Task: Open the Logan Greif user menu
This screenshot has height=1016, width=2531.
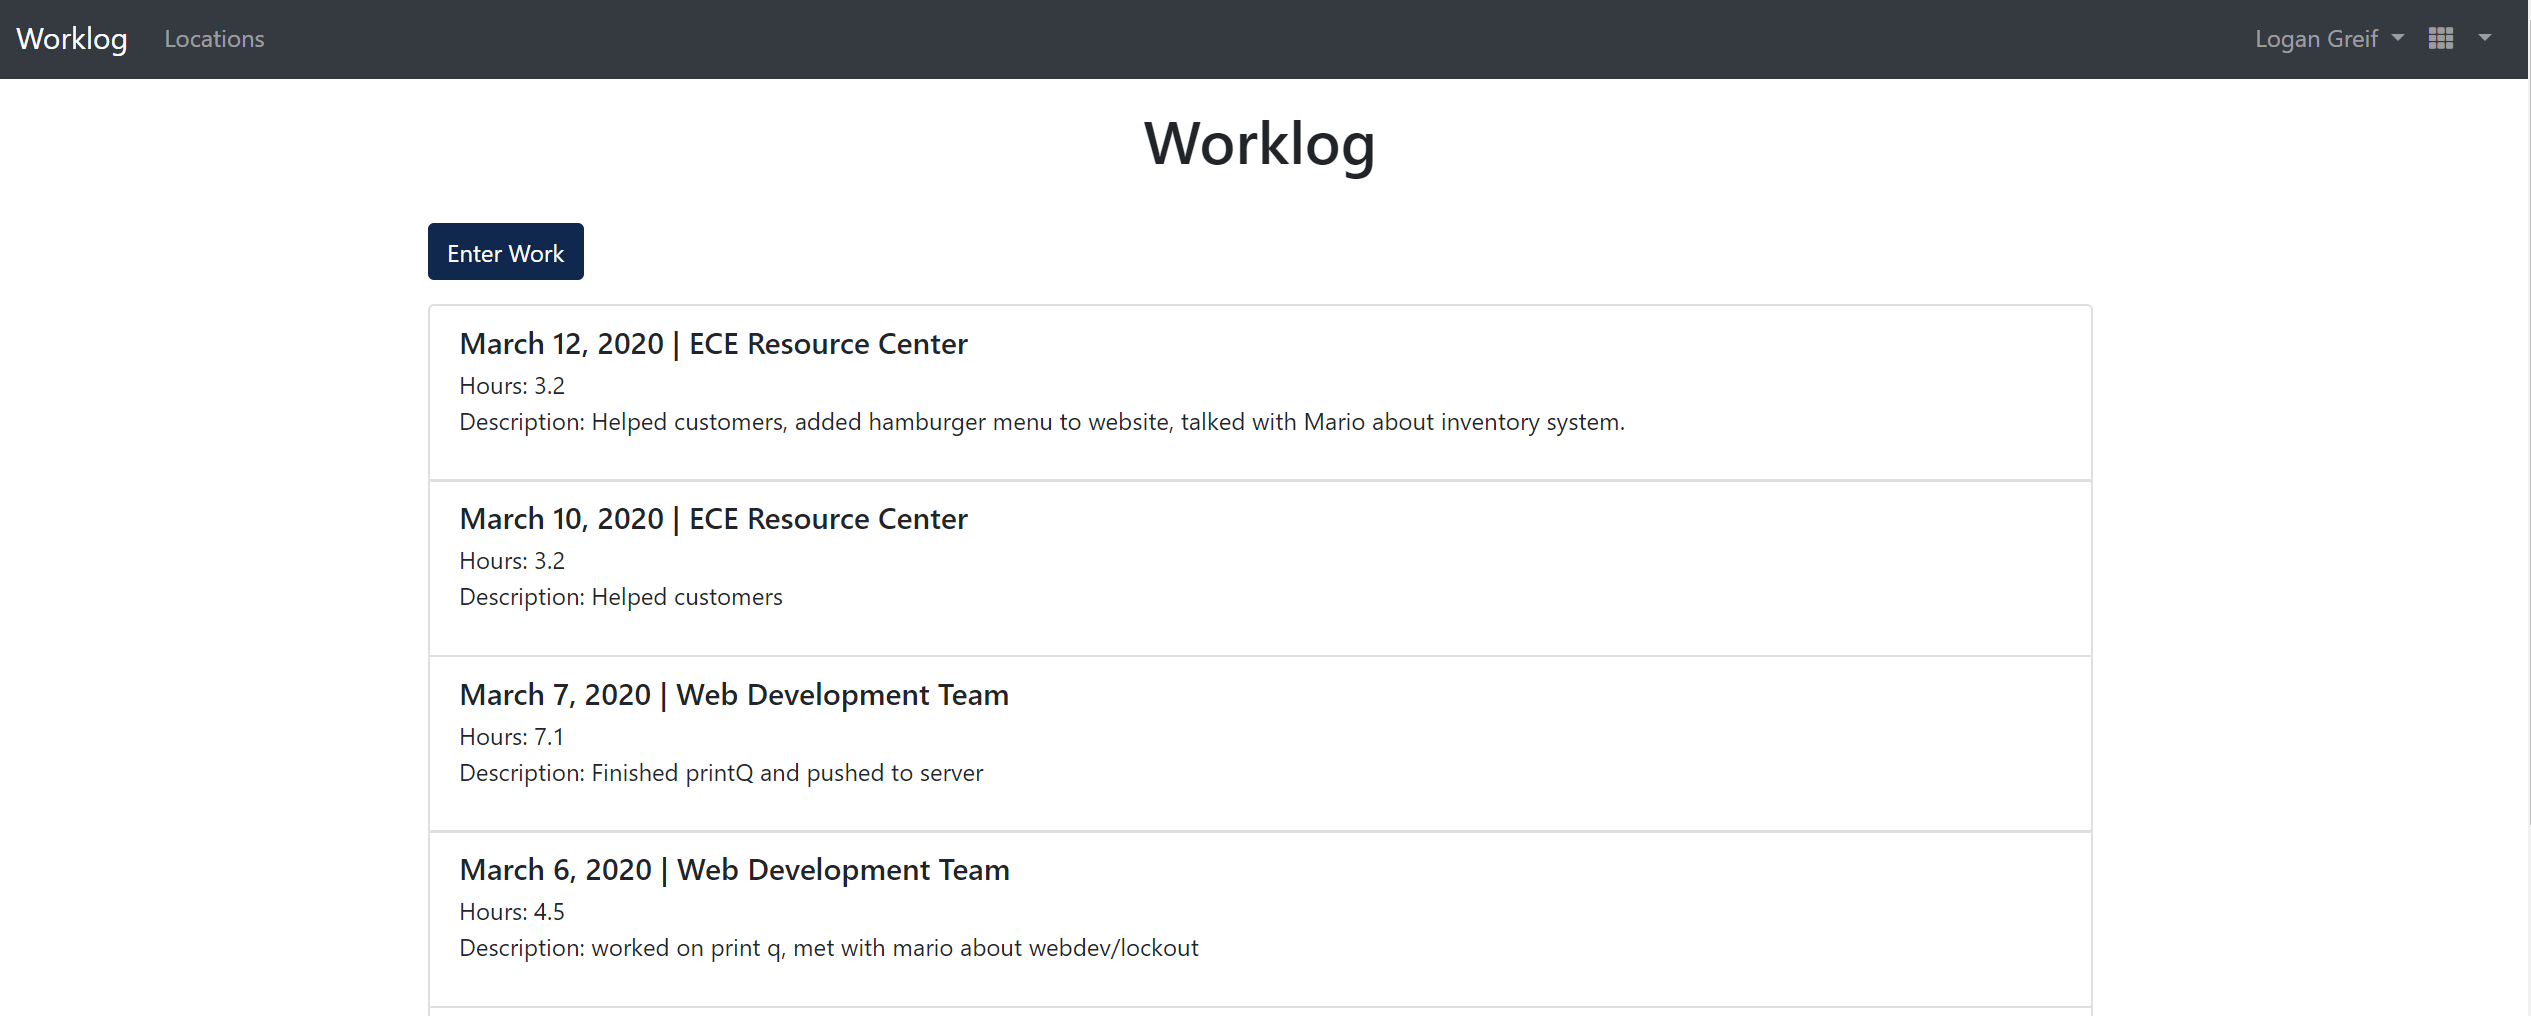Action: (x=2328, y=39)
